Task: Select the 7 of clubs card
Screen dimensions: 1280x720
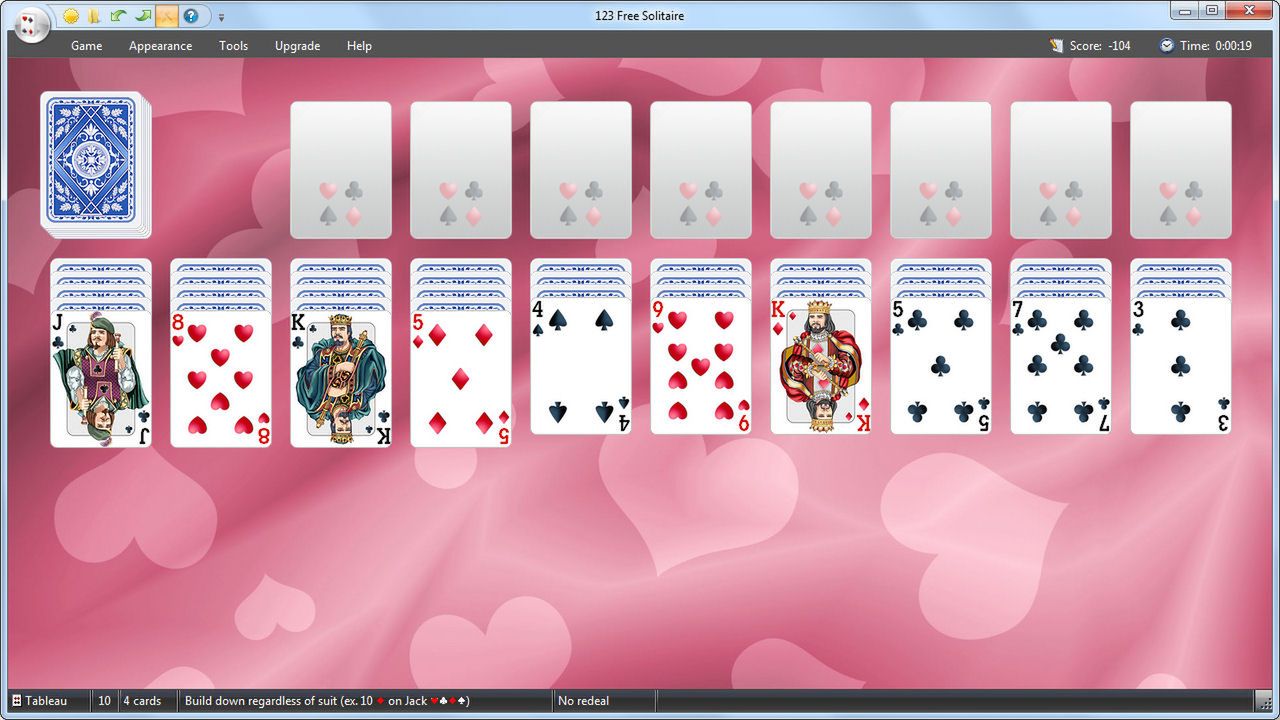Action: 1061,366
